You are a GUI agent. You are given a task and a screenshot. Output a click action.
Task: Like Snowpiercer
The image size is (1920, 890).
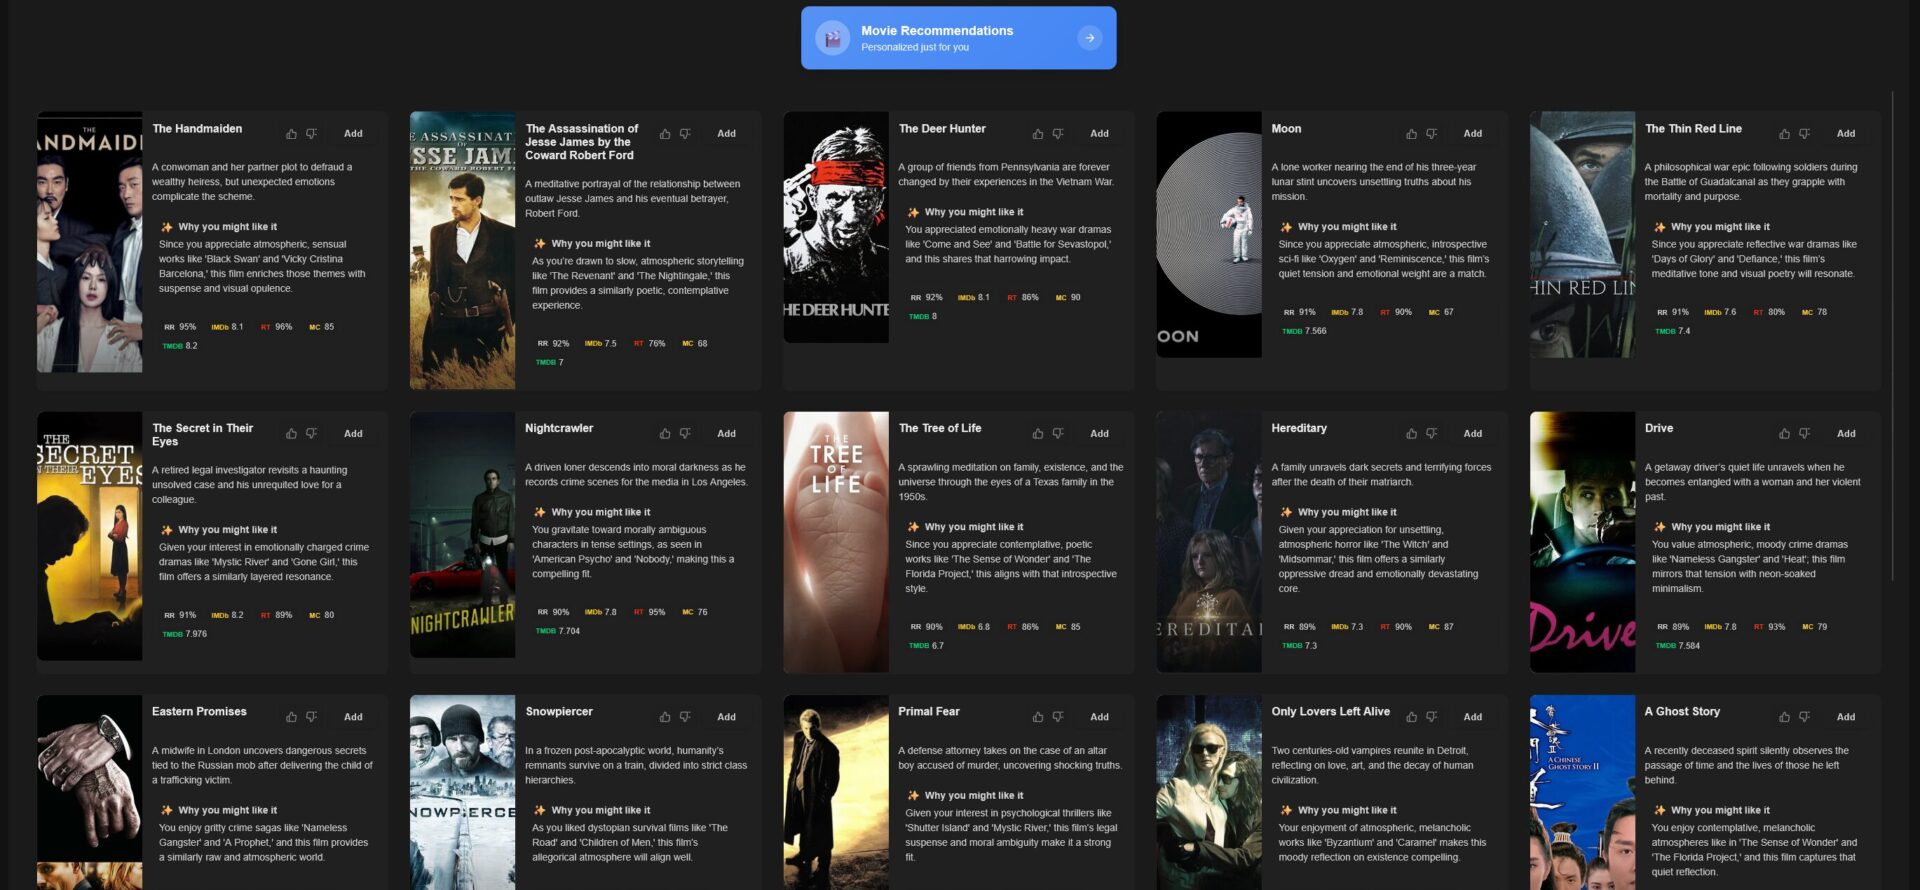pos(665,717)
